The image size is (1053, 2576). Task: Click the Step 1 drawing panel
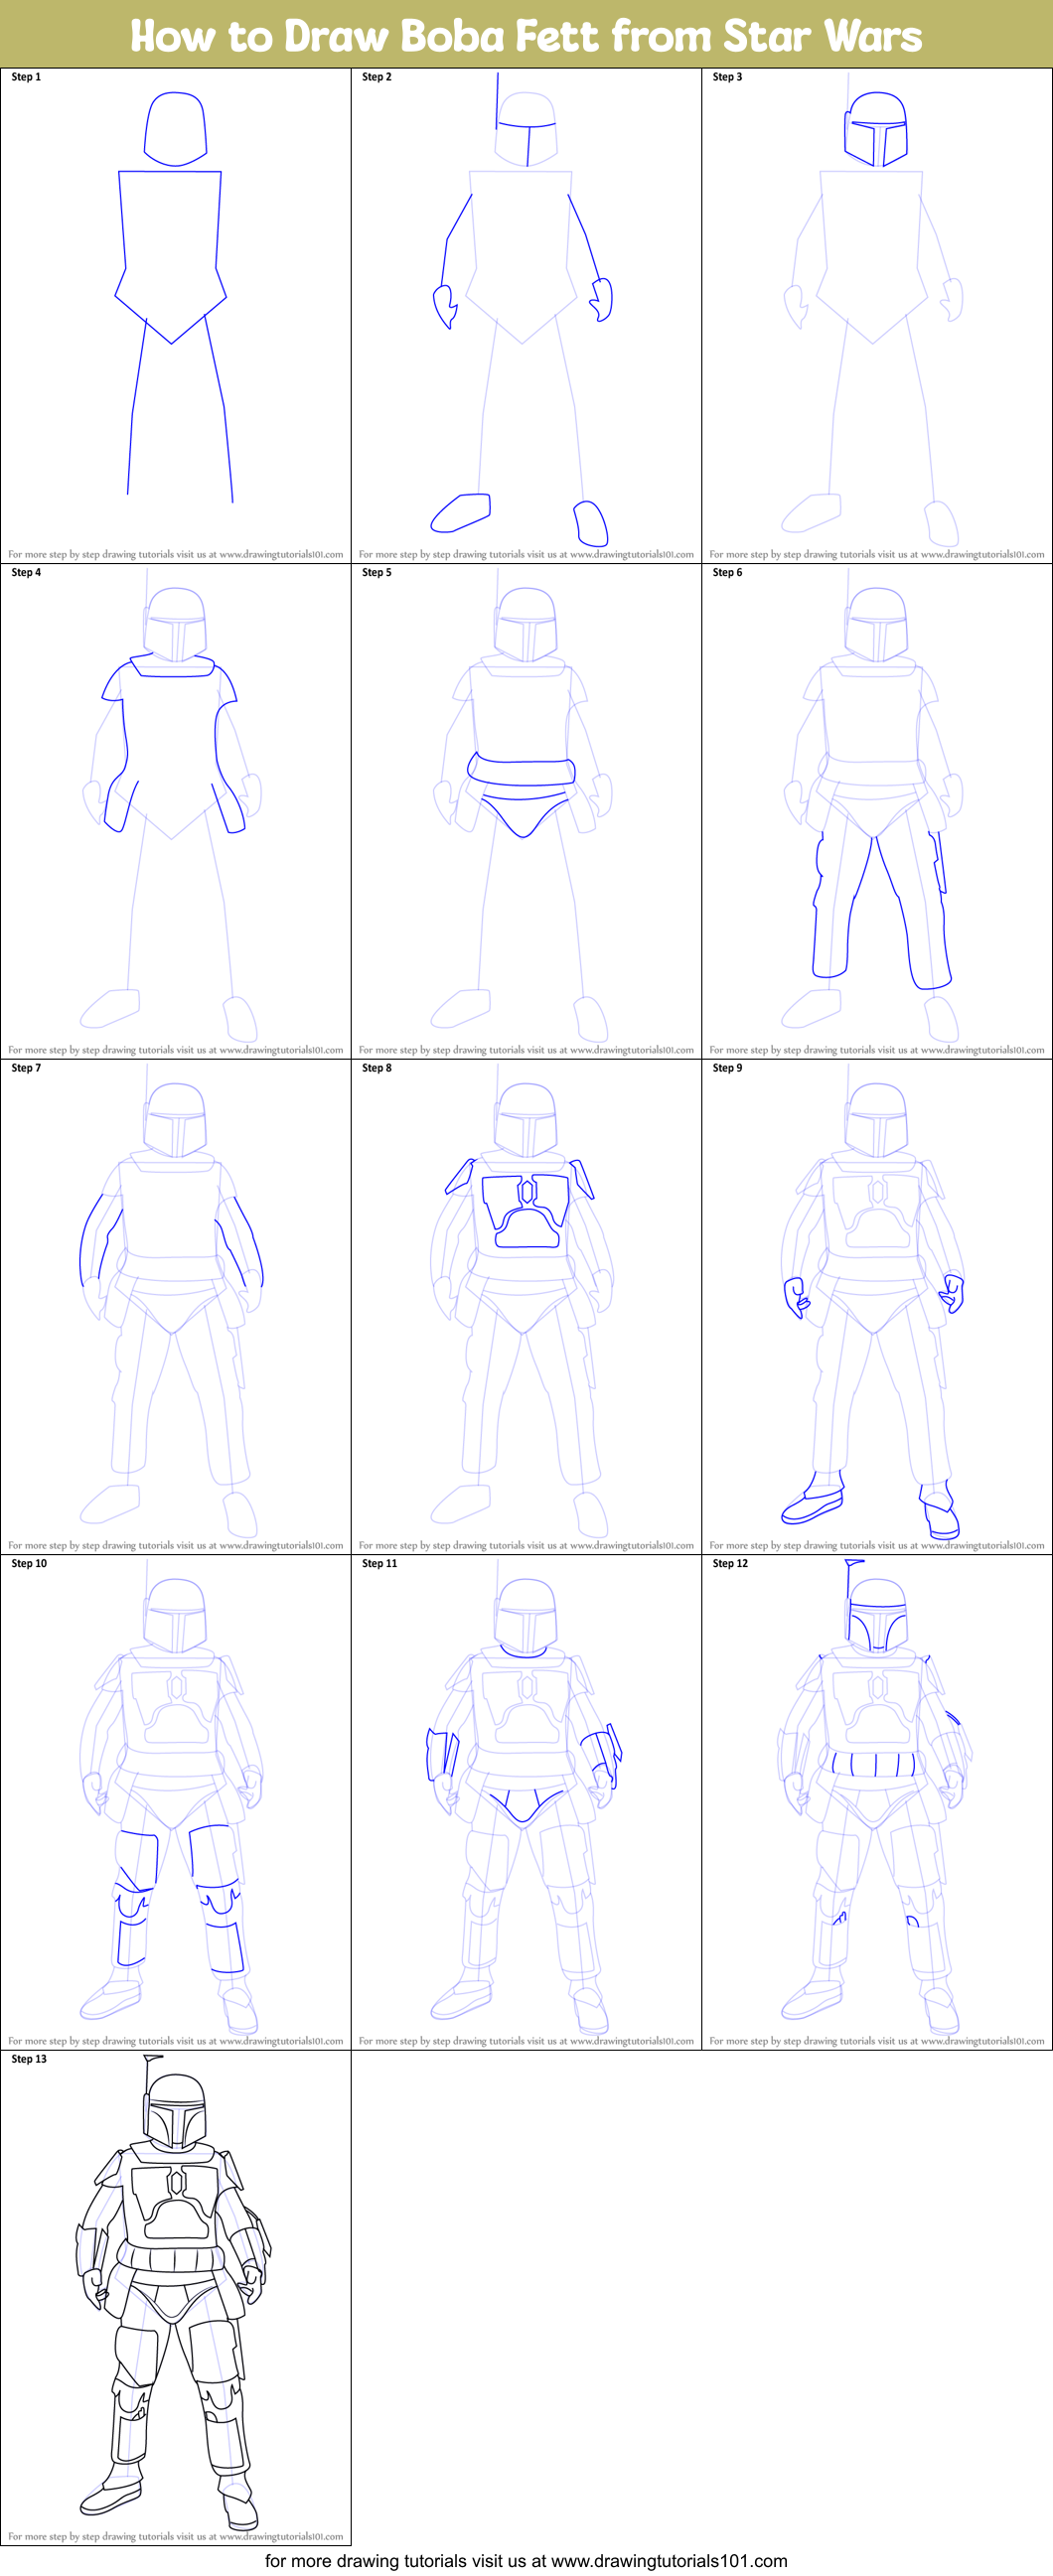coord(175,315)
